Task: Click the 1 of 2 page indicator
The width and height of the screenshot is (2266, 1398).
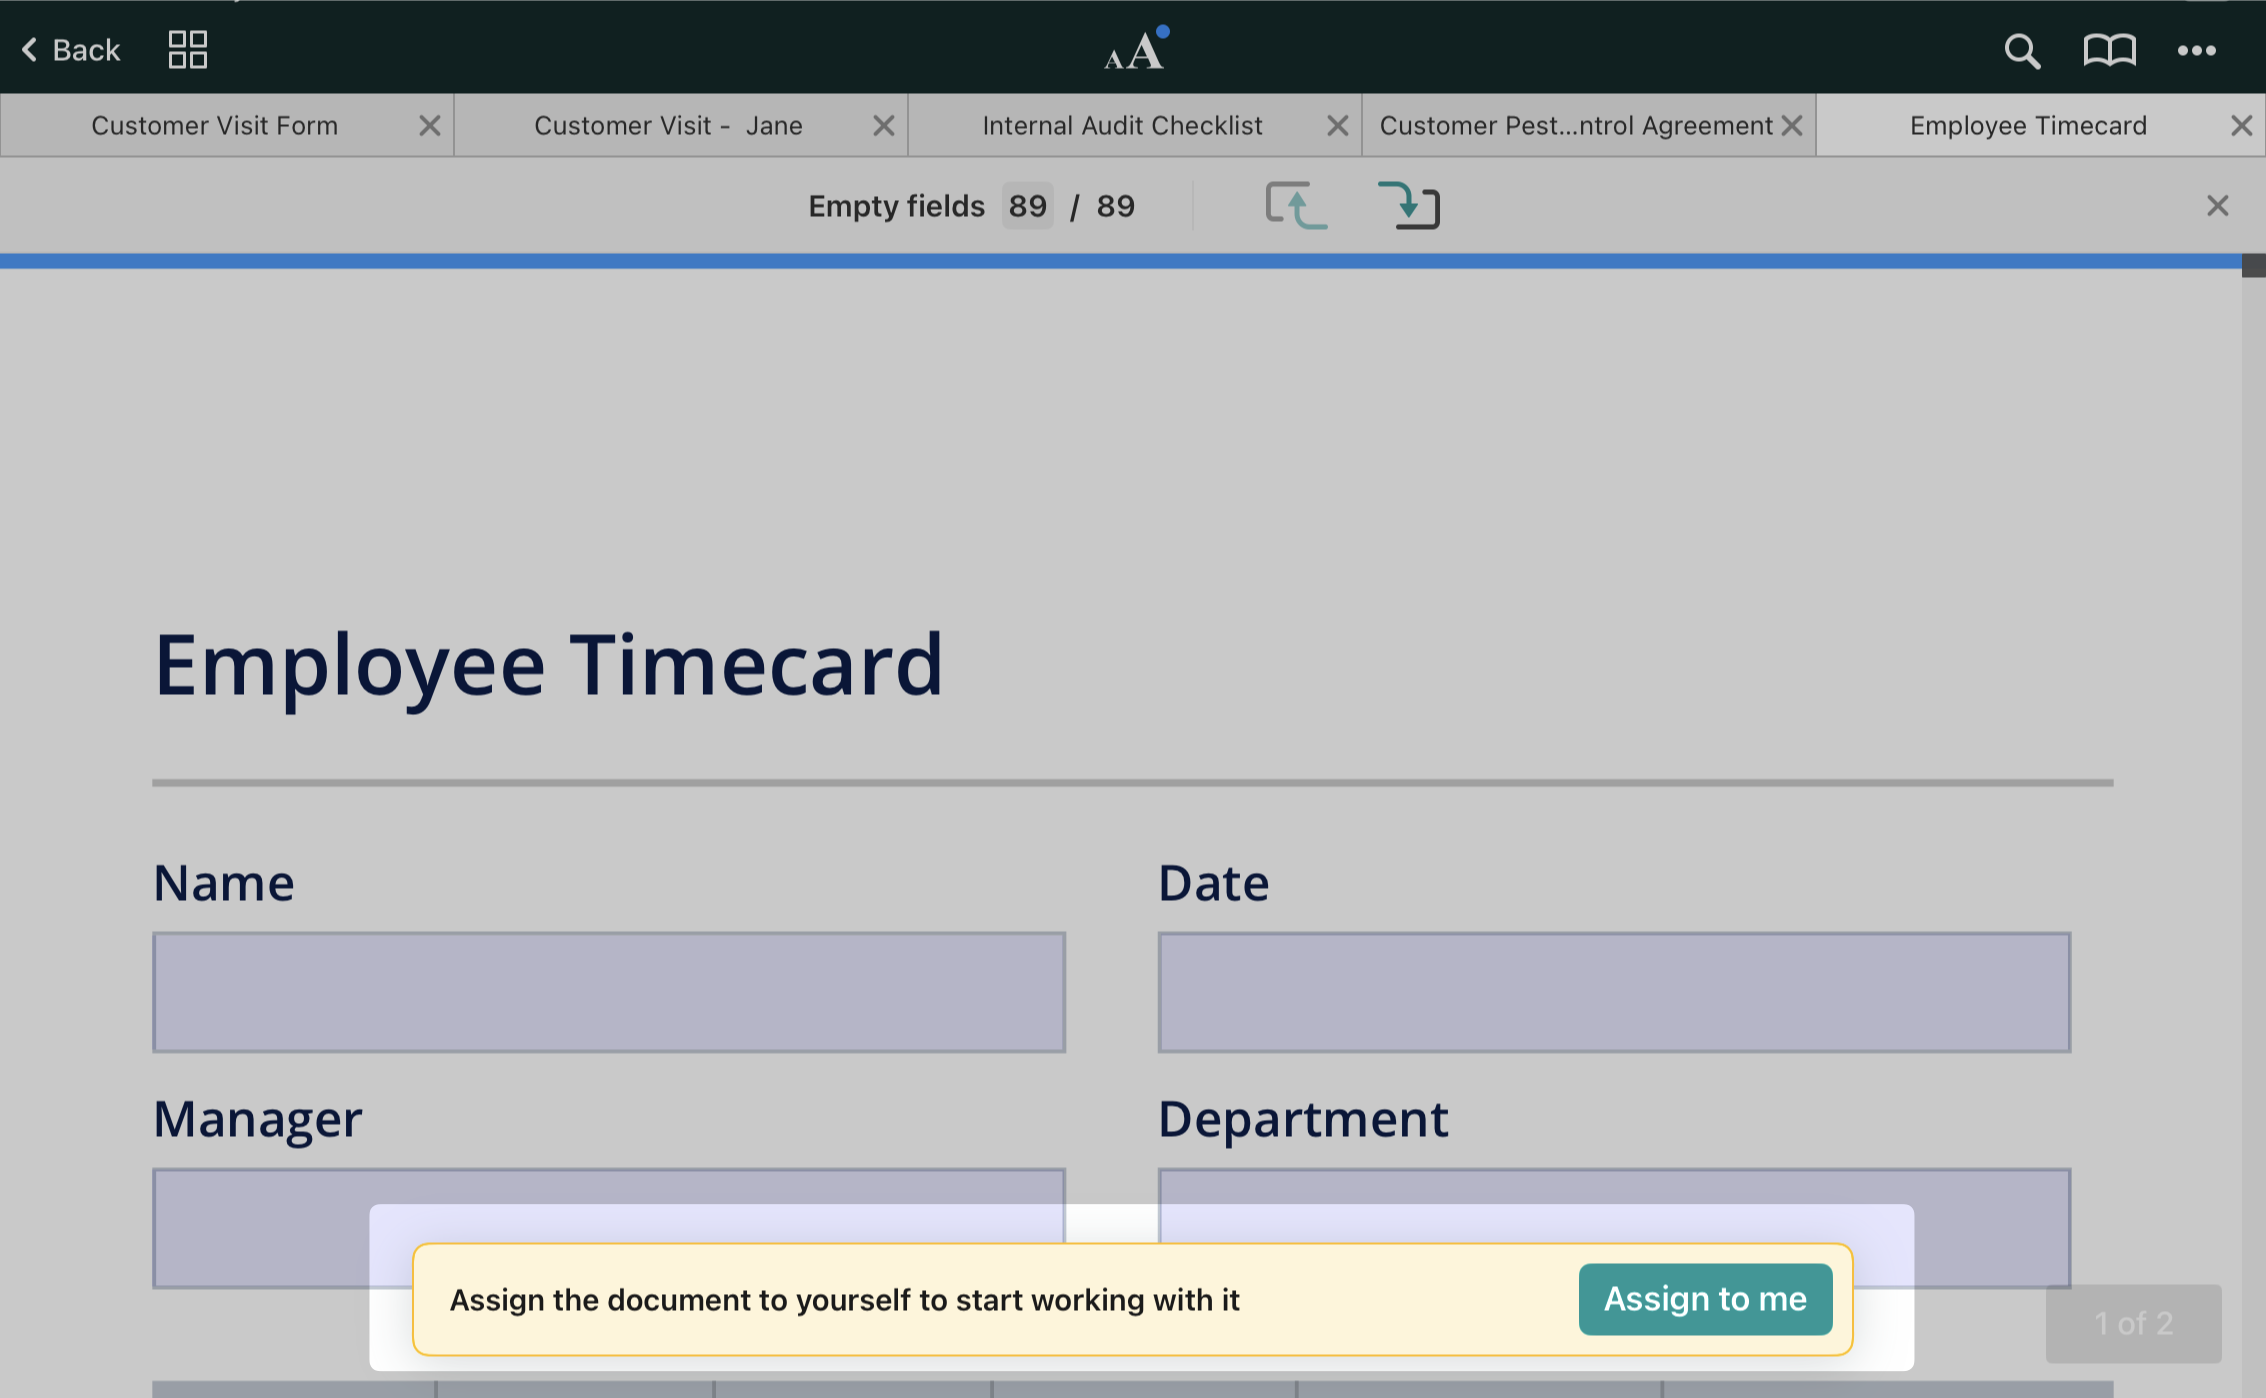Action: (2132, 1323)
